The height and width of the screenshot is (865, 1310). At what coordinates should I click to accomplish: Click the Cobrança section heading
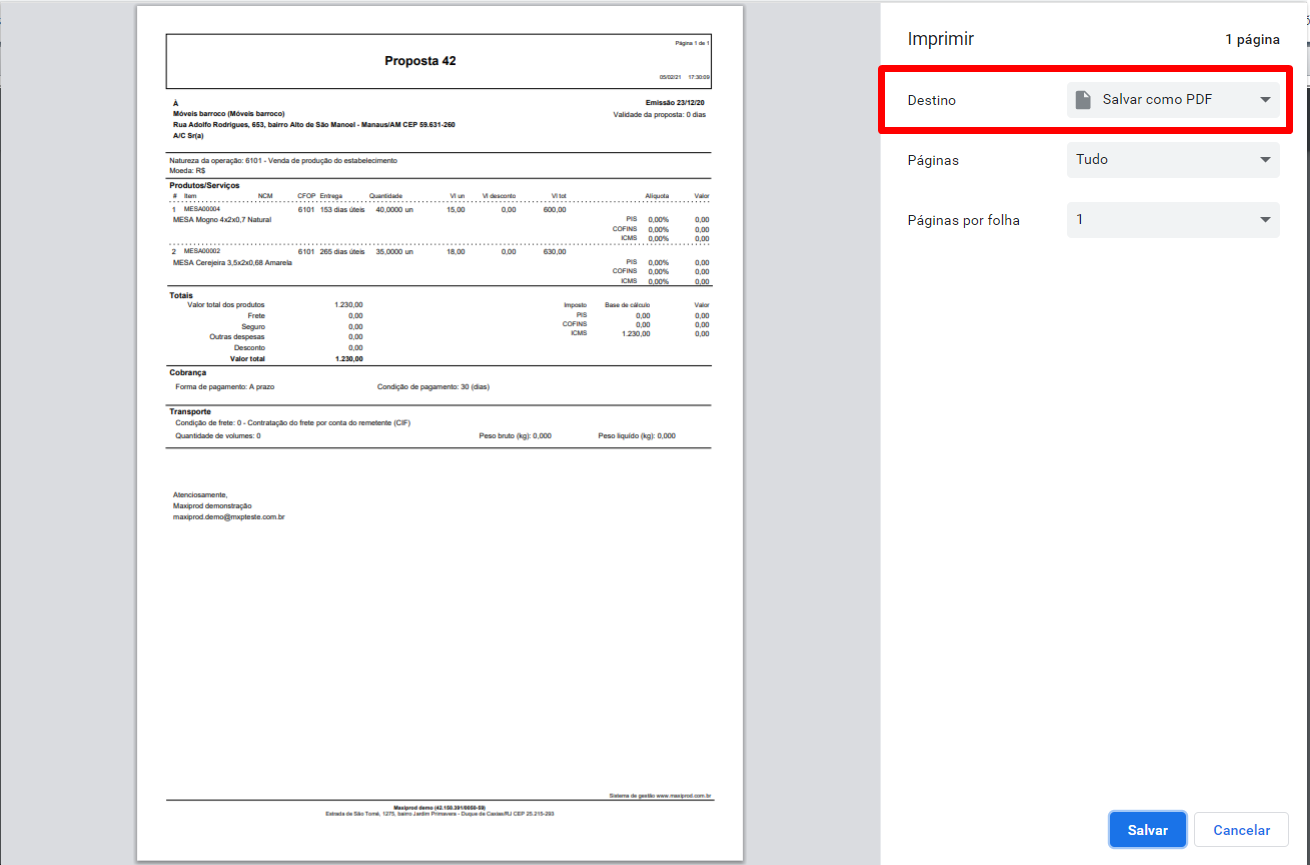point(188,372)
